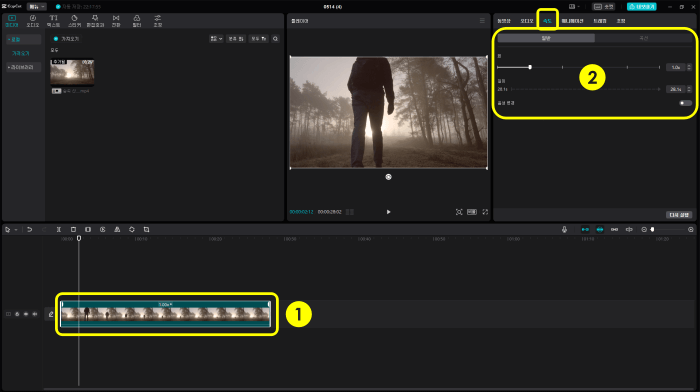The image size is (700, 392).
Task: Switch to the Adjustment tab in inspector
Action: coord(621,21)
